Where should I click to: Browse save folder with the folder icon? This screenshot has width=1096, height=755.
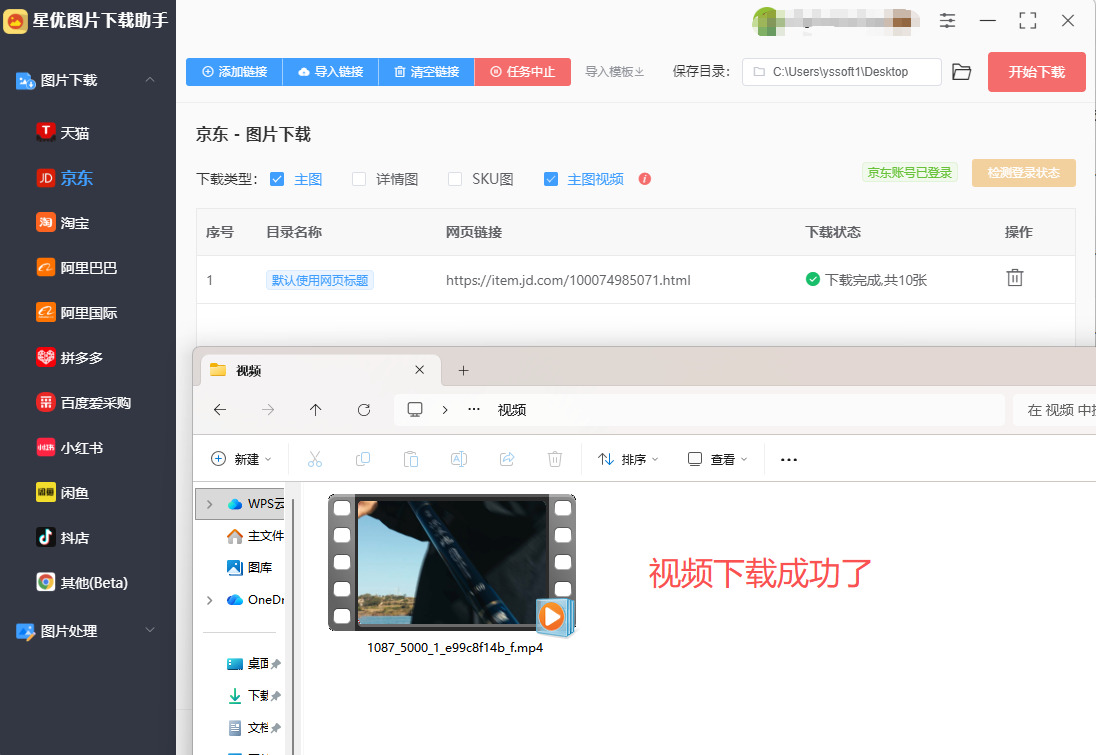coord(962,71)
